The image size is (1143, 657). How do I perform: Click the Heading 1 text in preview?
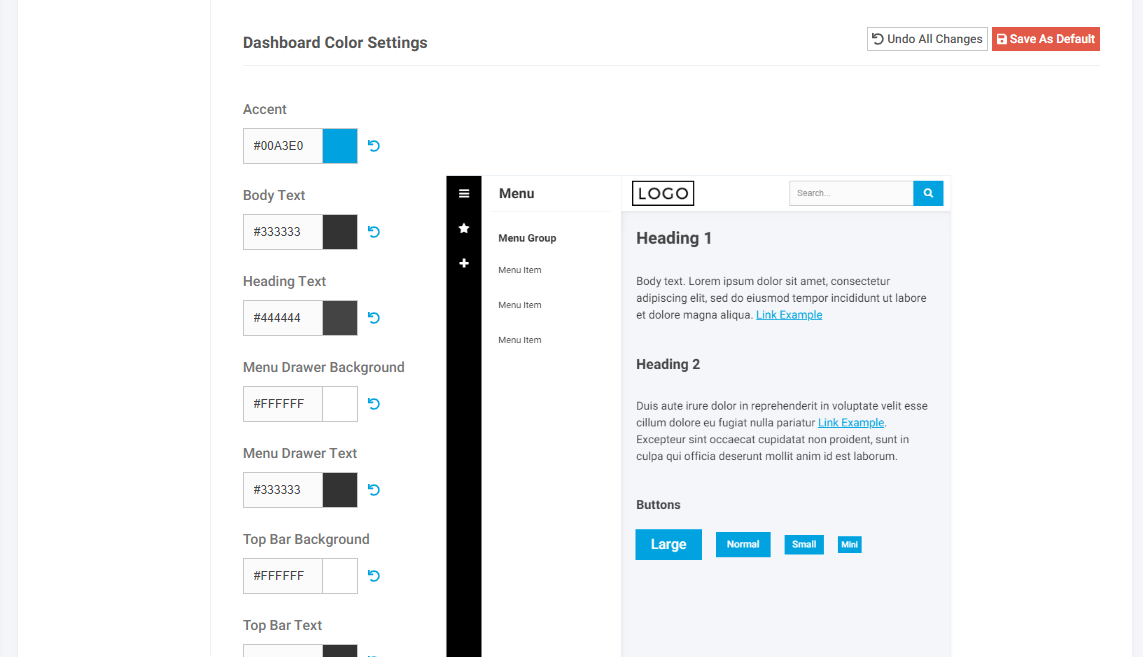click(674, 238)
